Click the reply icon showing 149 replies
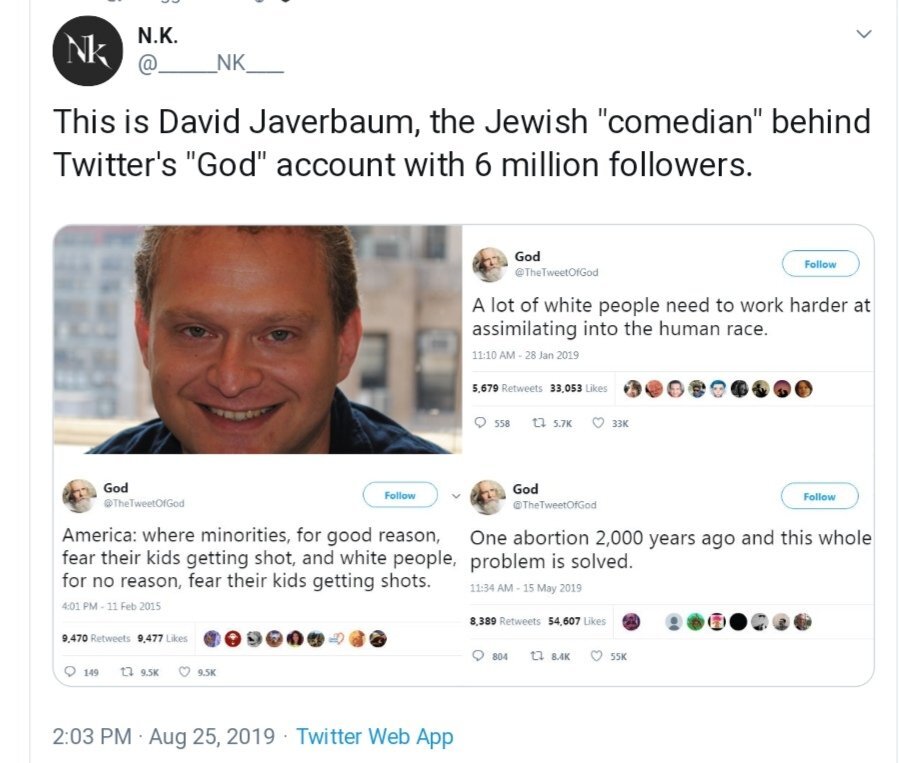The height and width of the screenshot is (763, 899). point(69,672)
